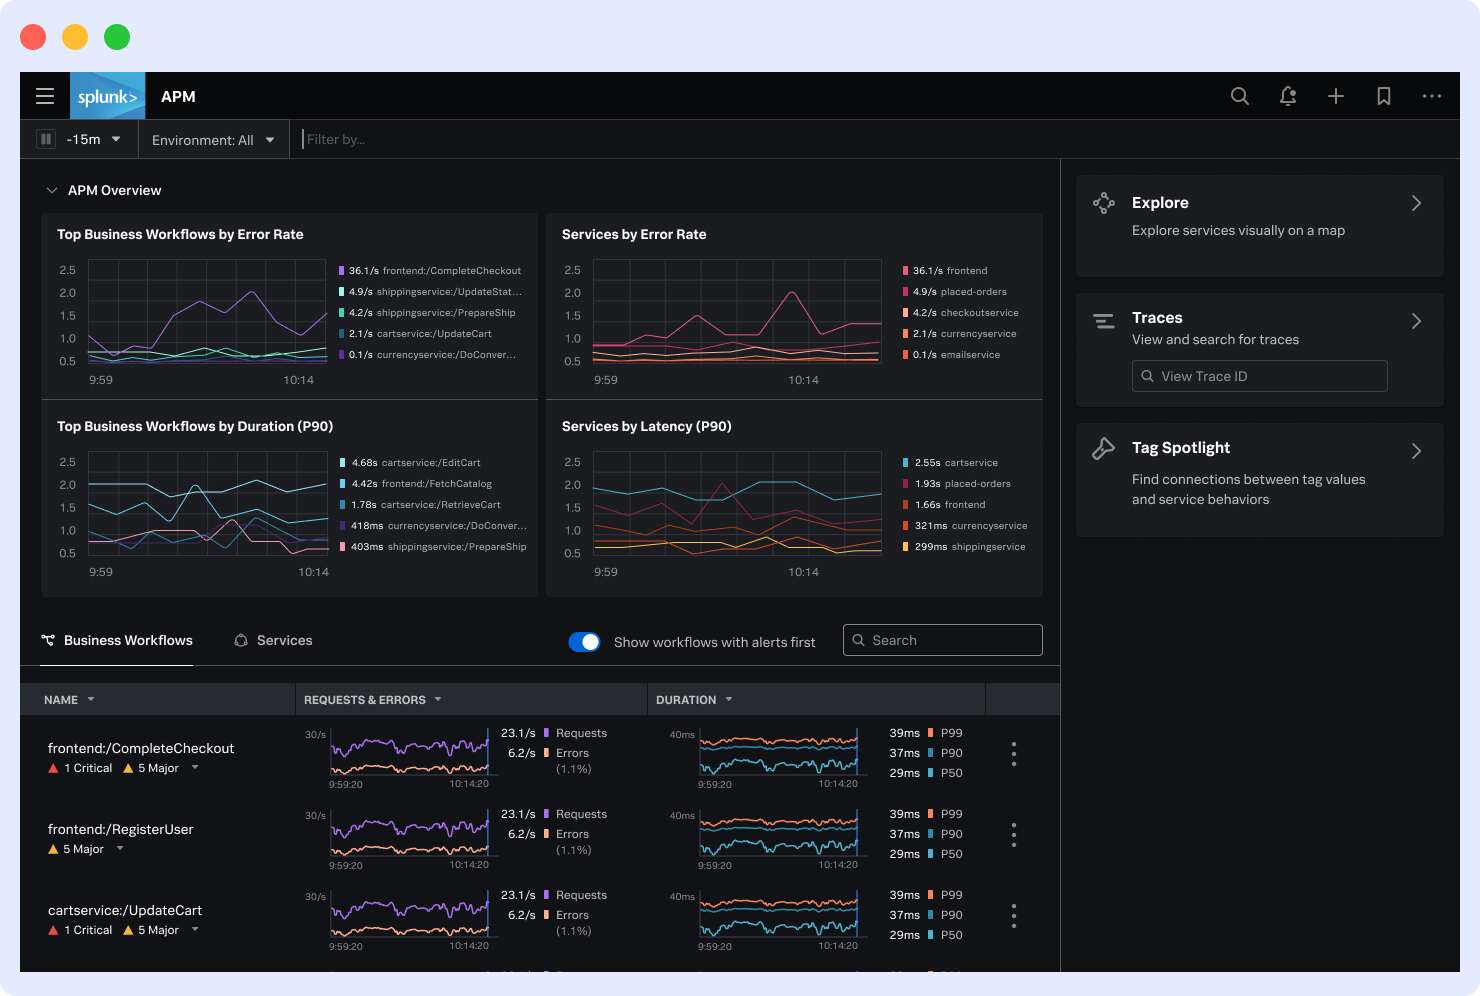
Task: Select the Explore service map icon
Action: (1104, 203)
